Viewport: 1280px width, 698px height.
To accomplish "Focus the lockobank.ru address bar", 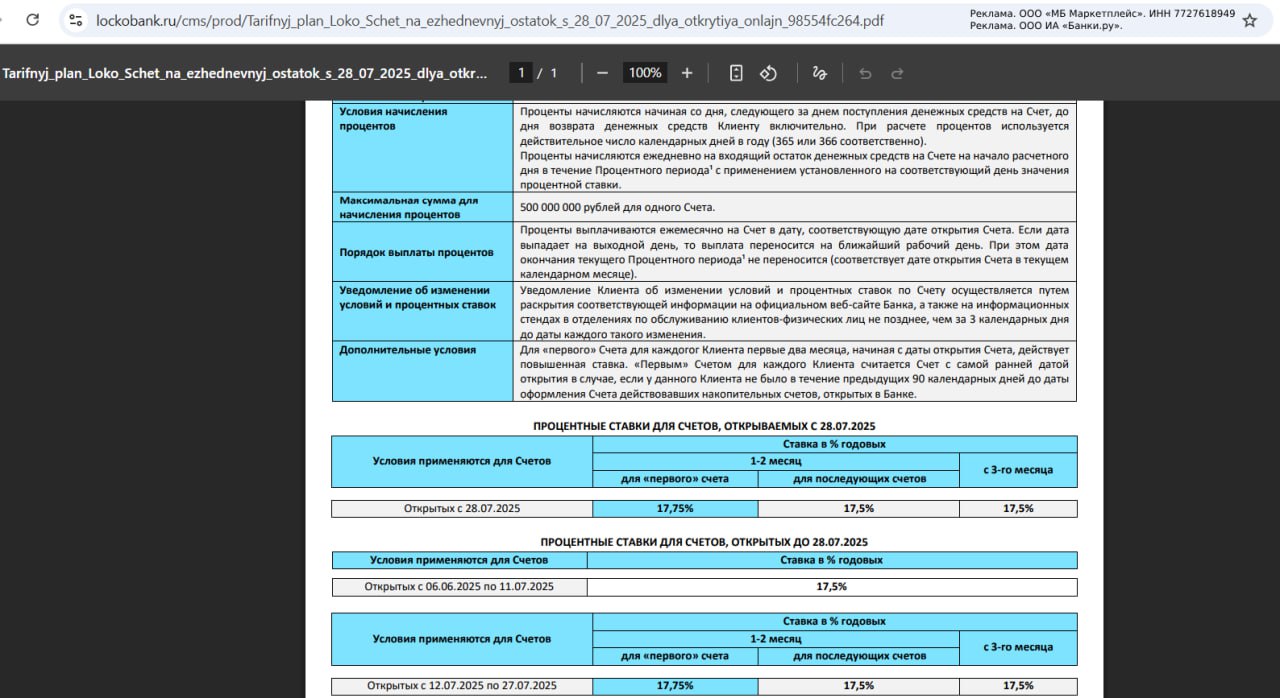I will click(490, 20).
